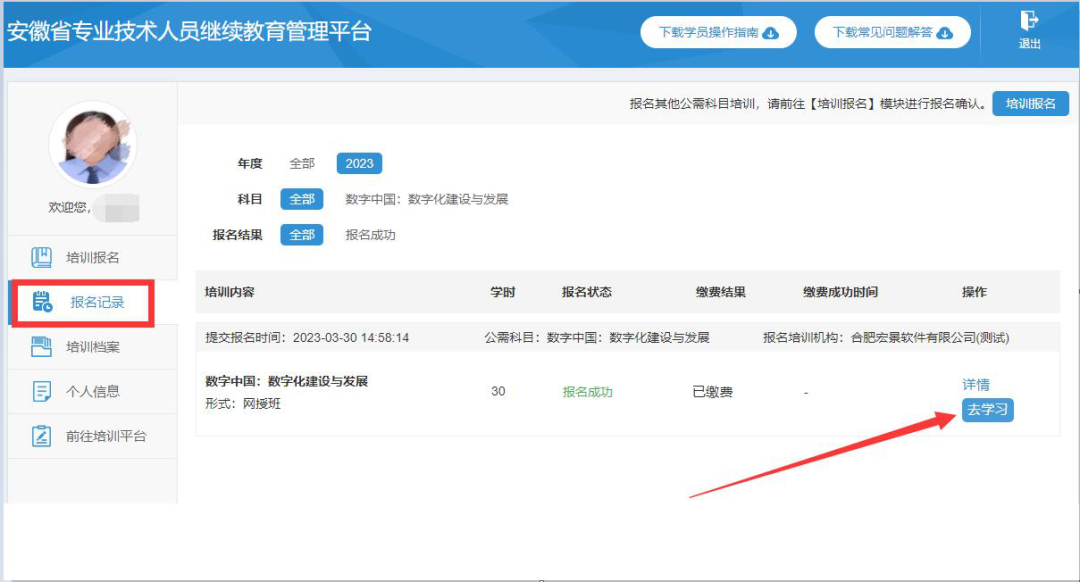Image resolution: width=1080 pixels, height=582 pixels.
Task: Select 全部 under the 科目 filter
Action: (301, 199)
